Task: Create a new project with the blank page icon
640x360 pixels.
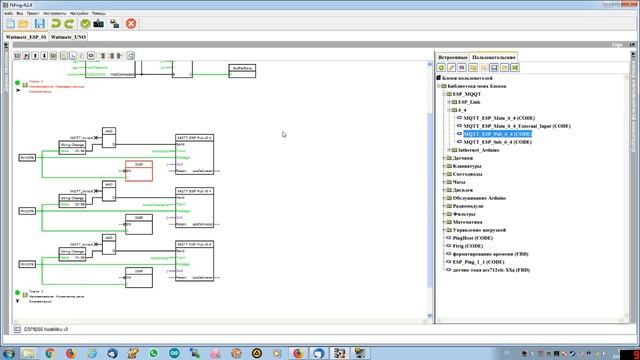Action: coord(10,24)
